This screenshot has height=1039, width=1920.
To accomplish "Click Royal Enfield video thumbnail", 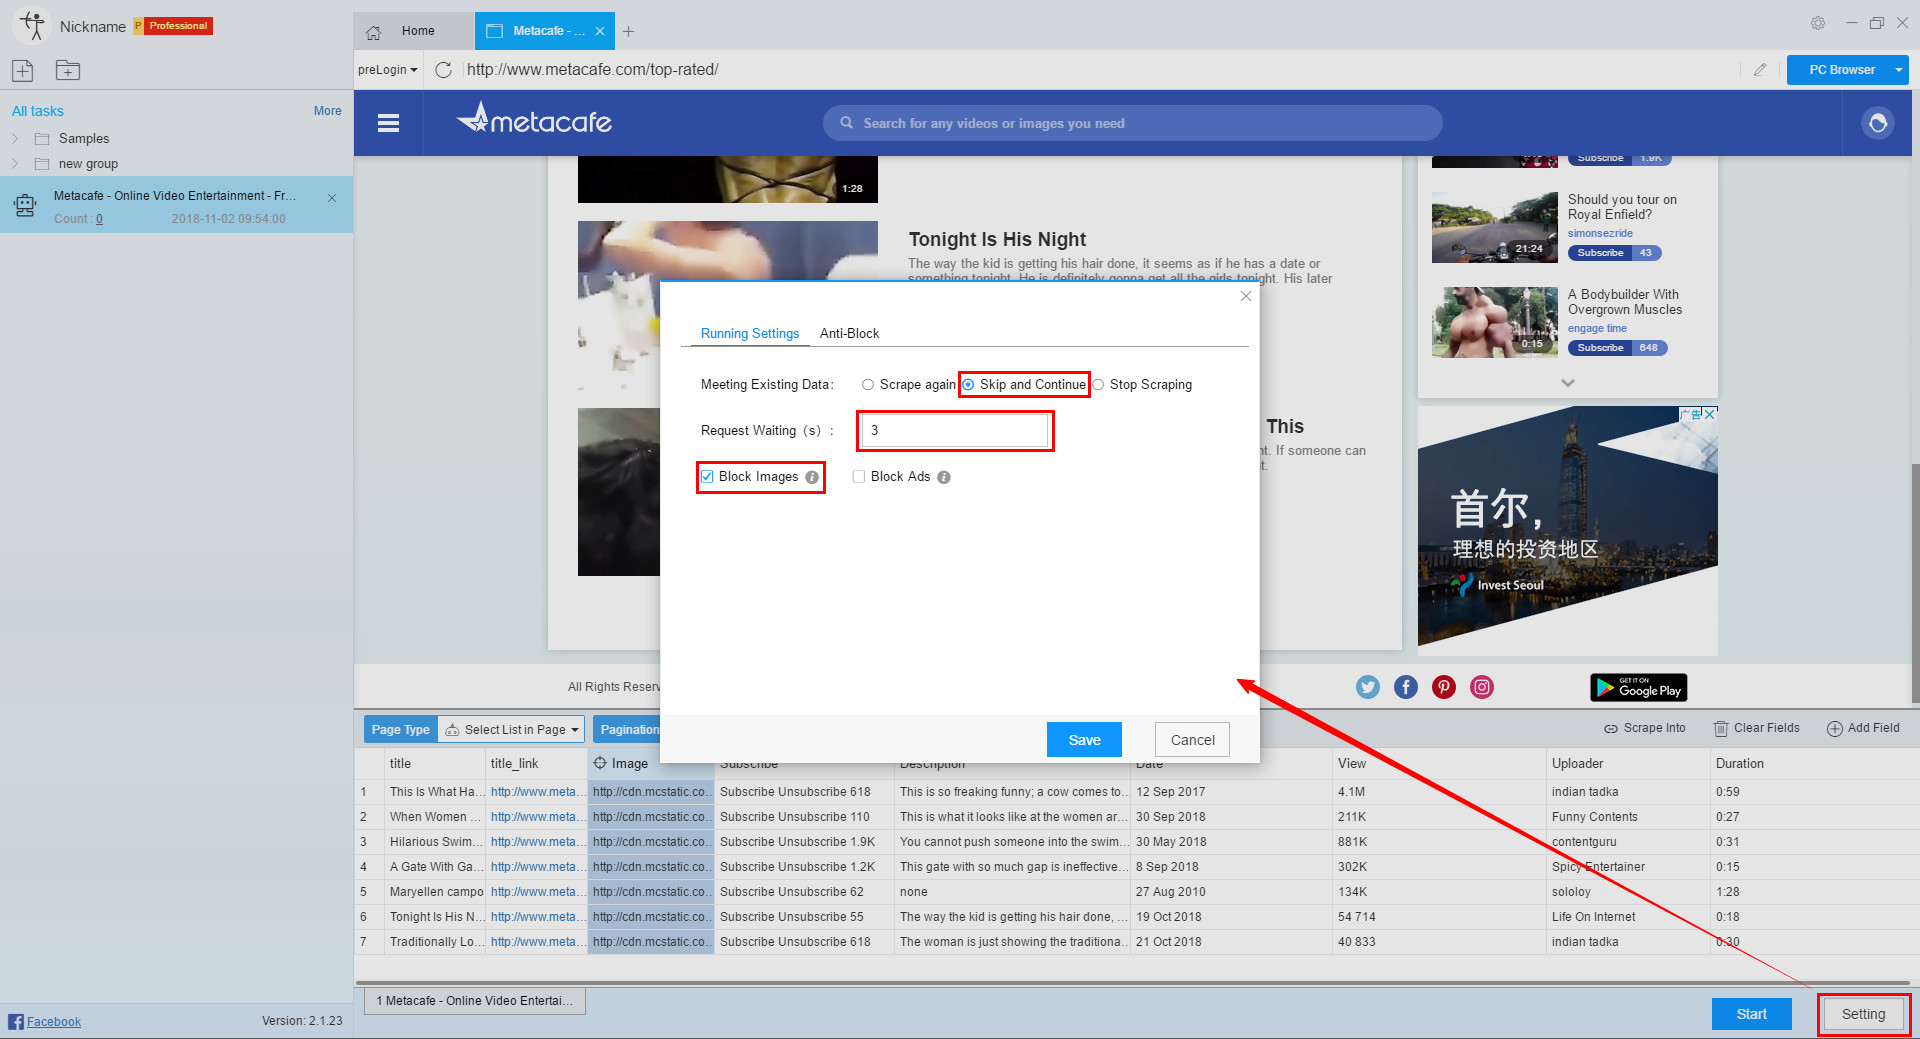I will pos(1494,227).
